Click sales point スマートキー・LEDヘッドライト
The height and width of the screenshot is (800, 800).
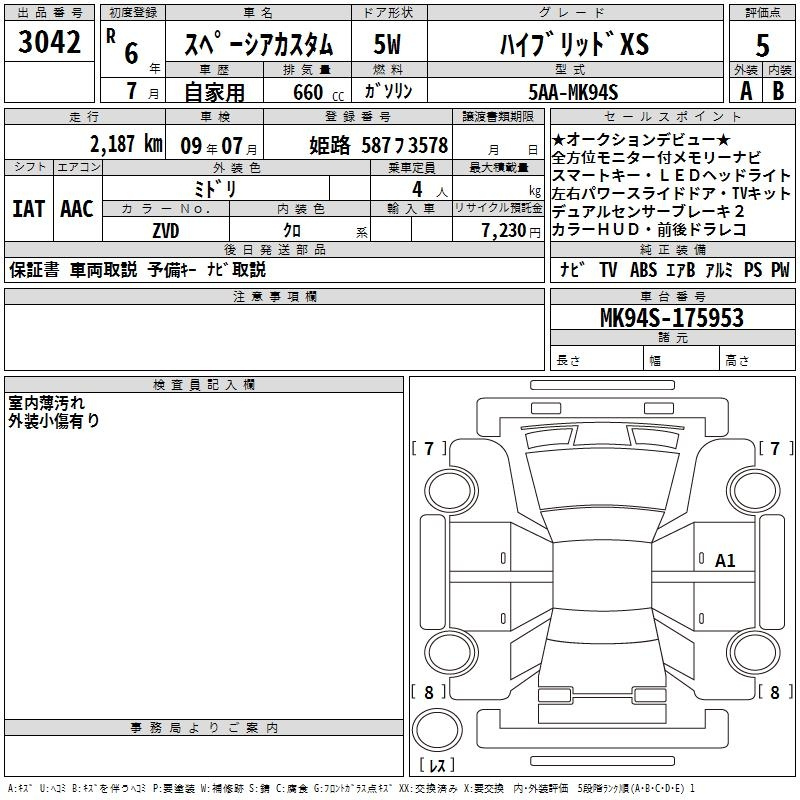tap(671, 175)
